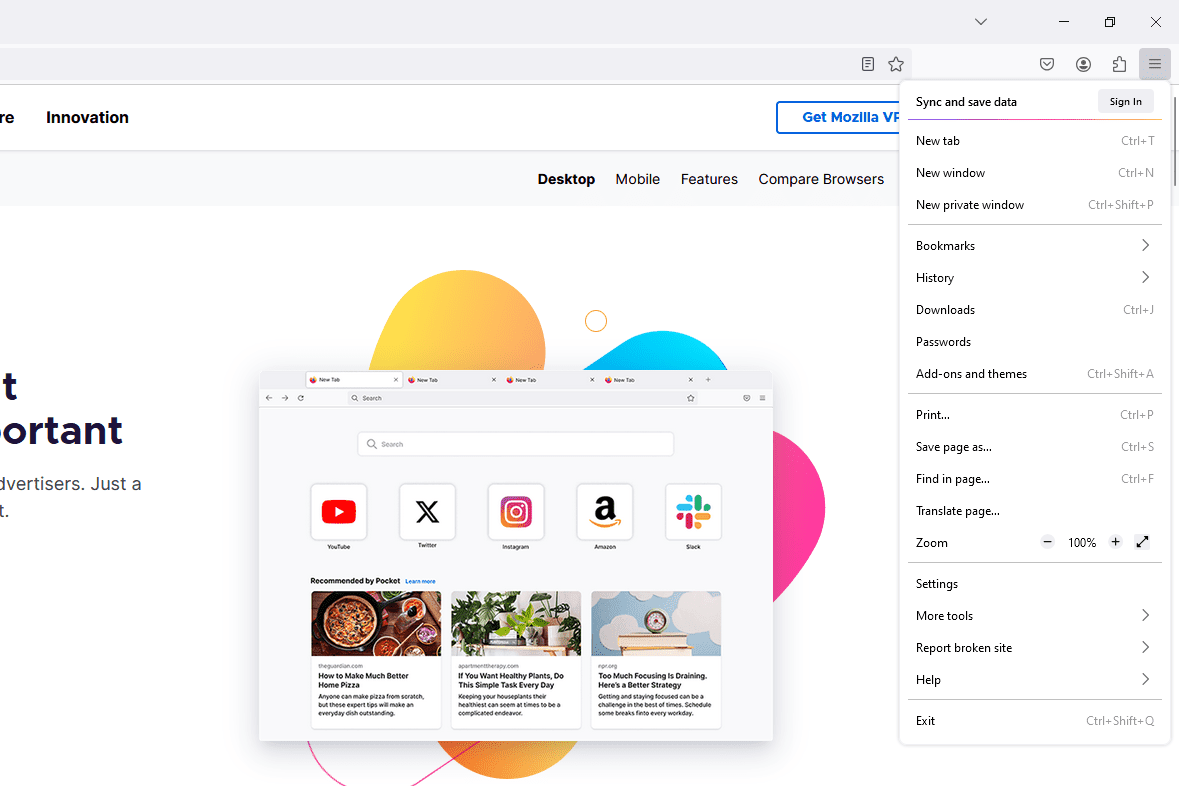Click Sign In button in menu
The width and height of the screenshot is (1179, 786).
1126,102
